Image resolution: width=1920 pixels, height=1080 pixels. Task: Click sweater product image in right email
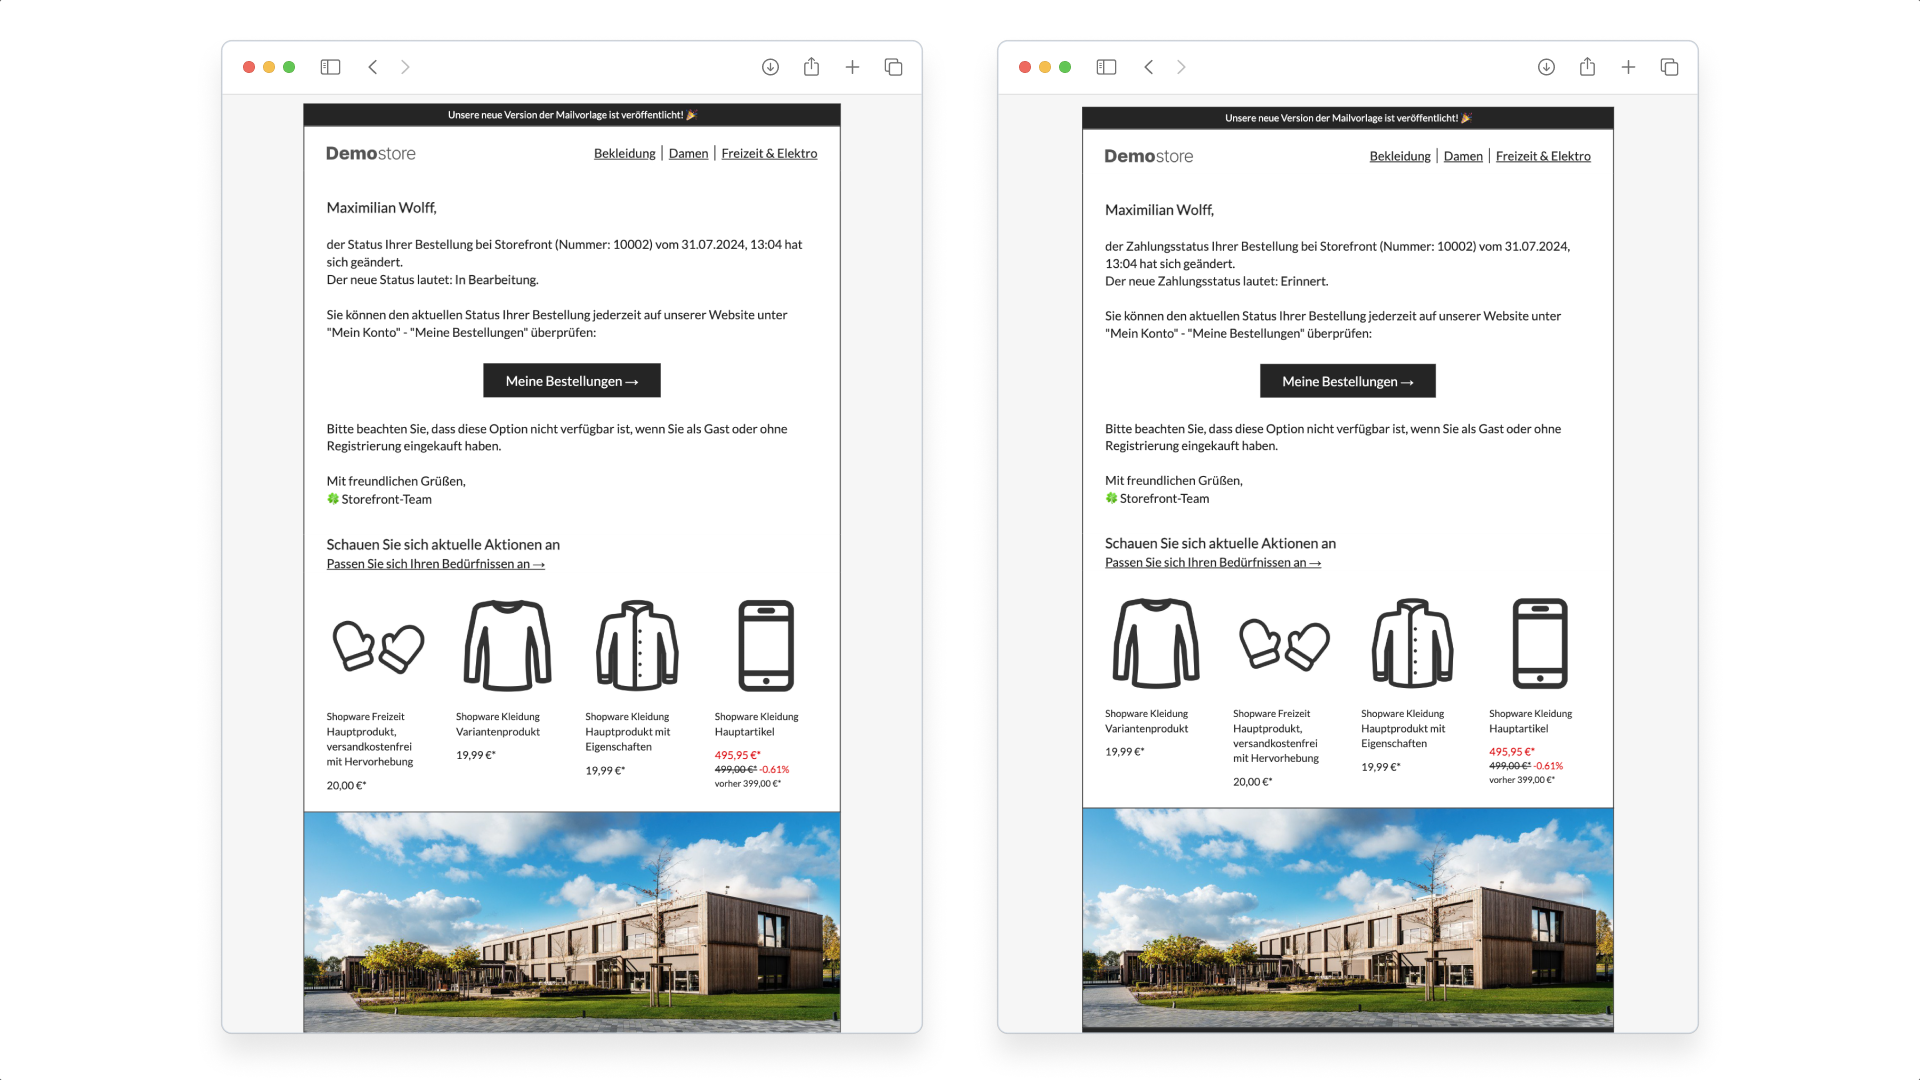[x=1156, y=643]
